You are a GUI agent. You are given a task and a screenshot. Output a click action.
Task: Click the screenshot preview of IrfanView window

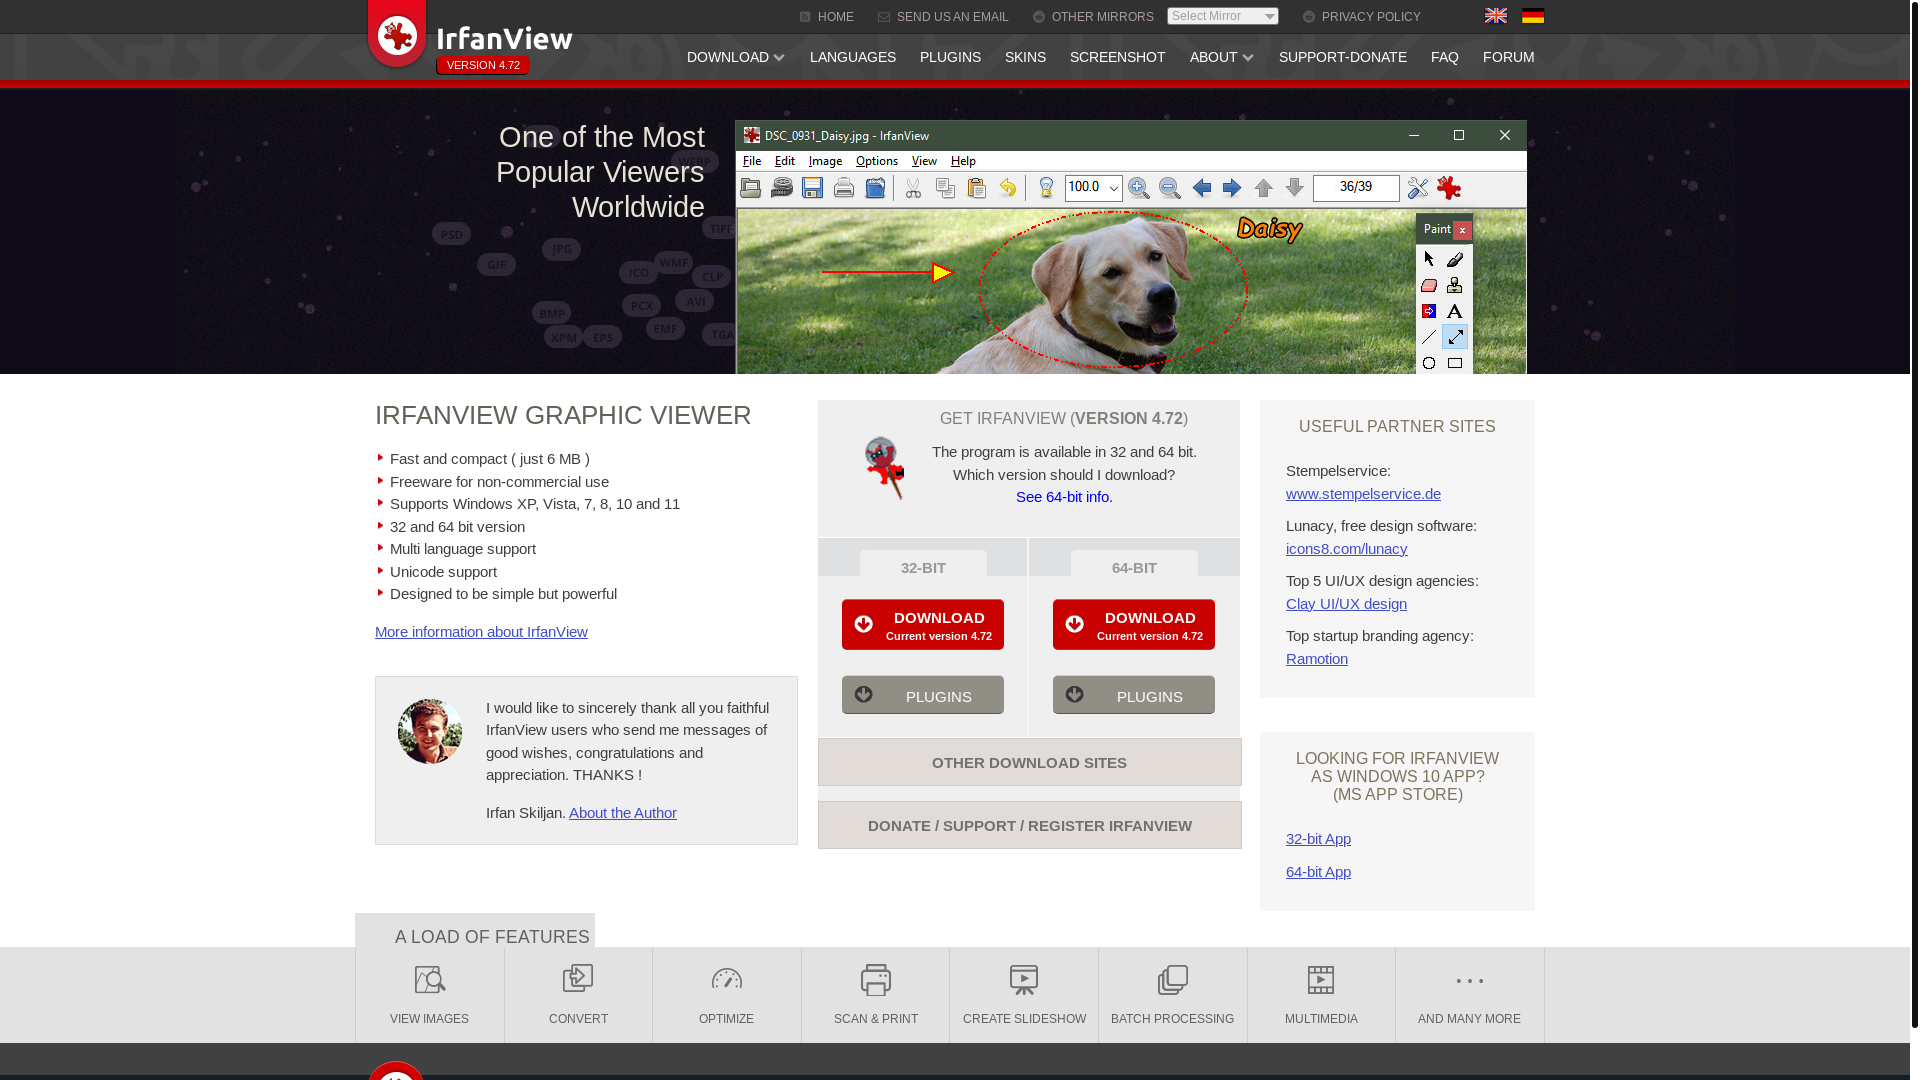pyautogui.click(x=1131, y=247)
